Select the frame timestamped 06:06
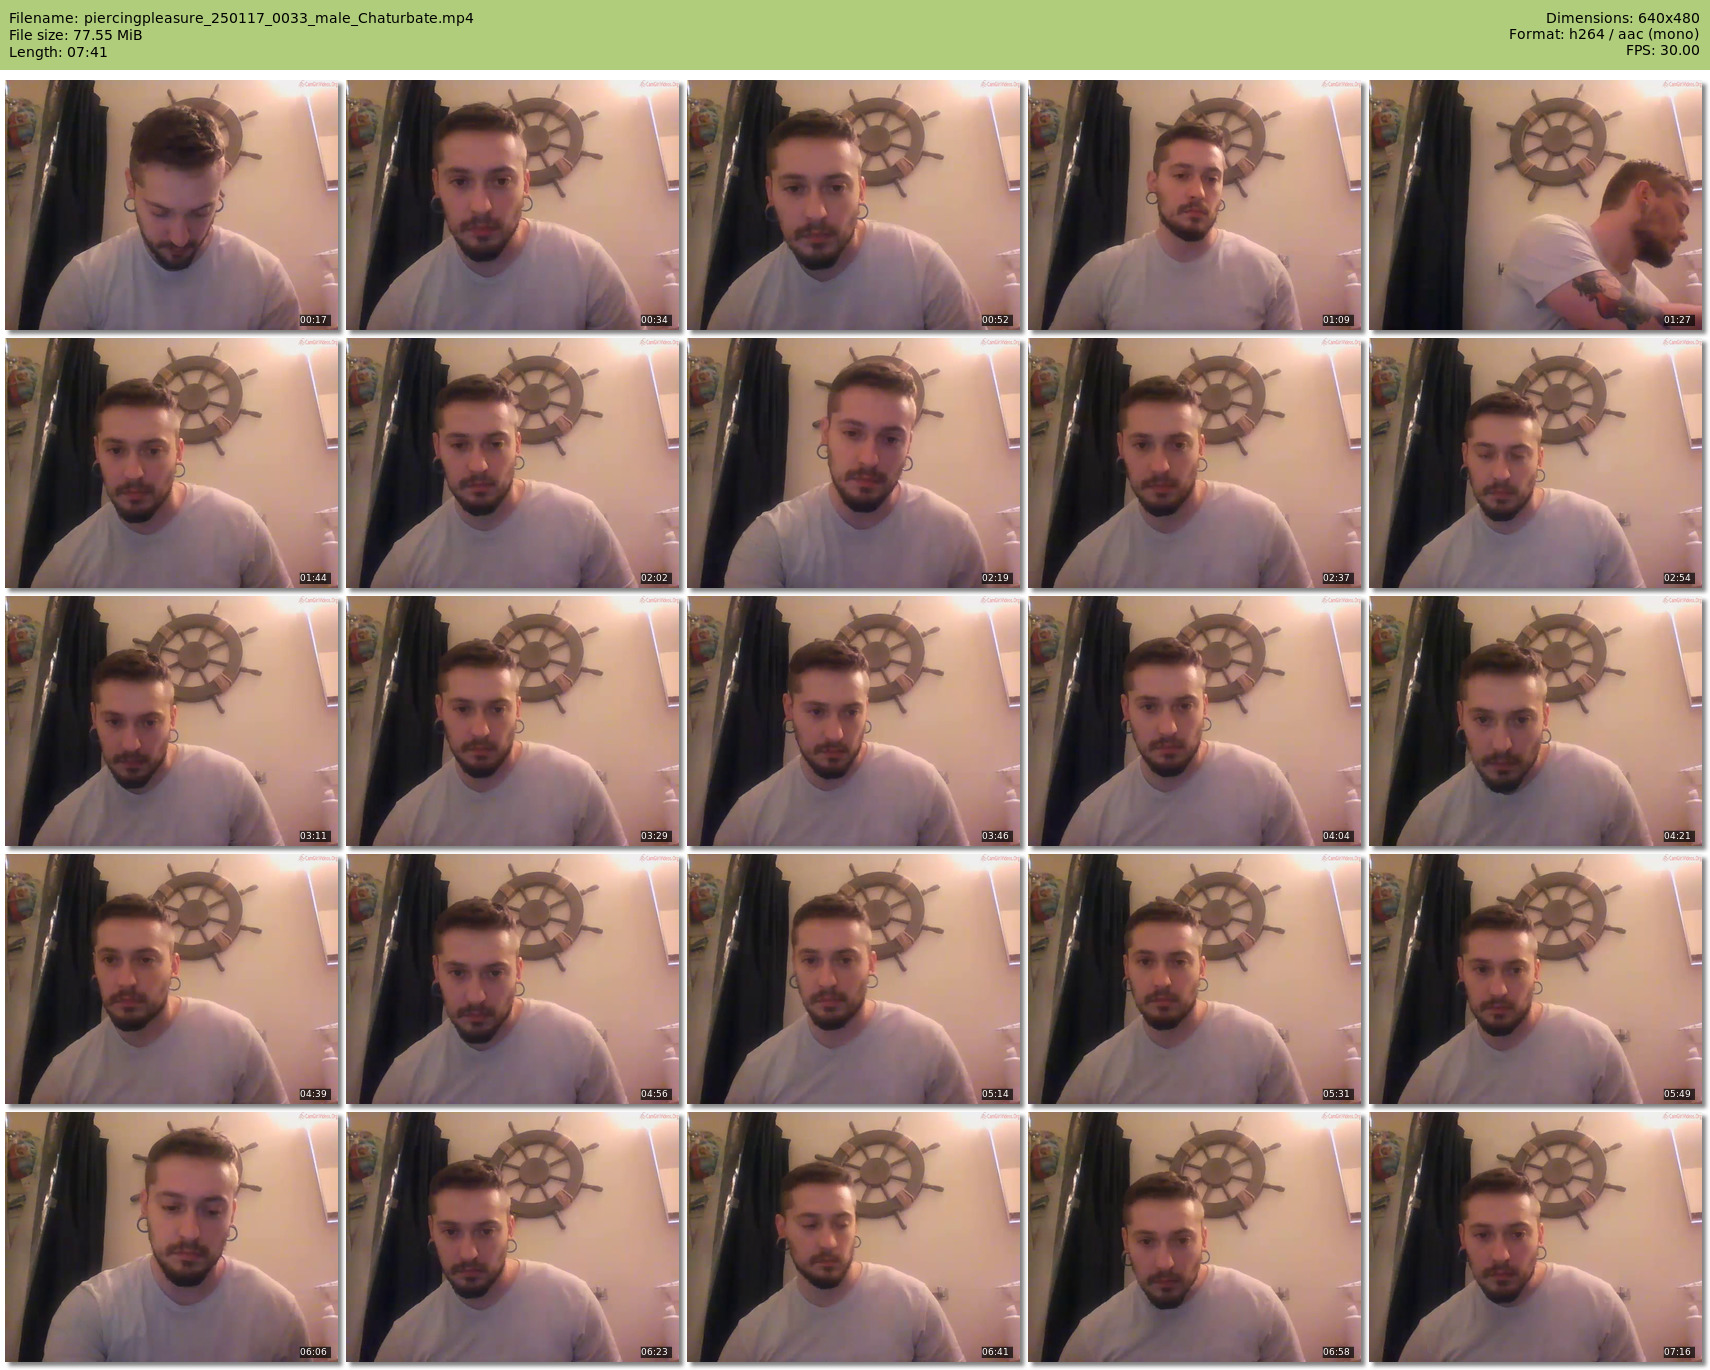This screenshot has width=1710, height=1370. click(x=172, y=1237)
